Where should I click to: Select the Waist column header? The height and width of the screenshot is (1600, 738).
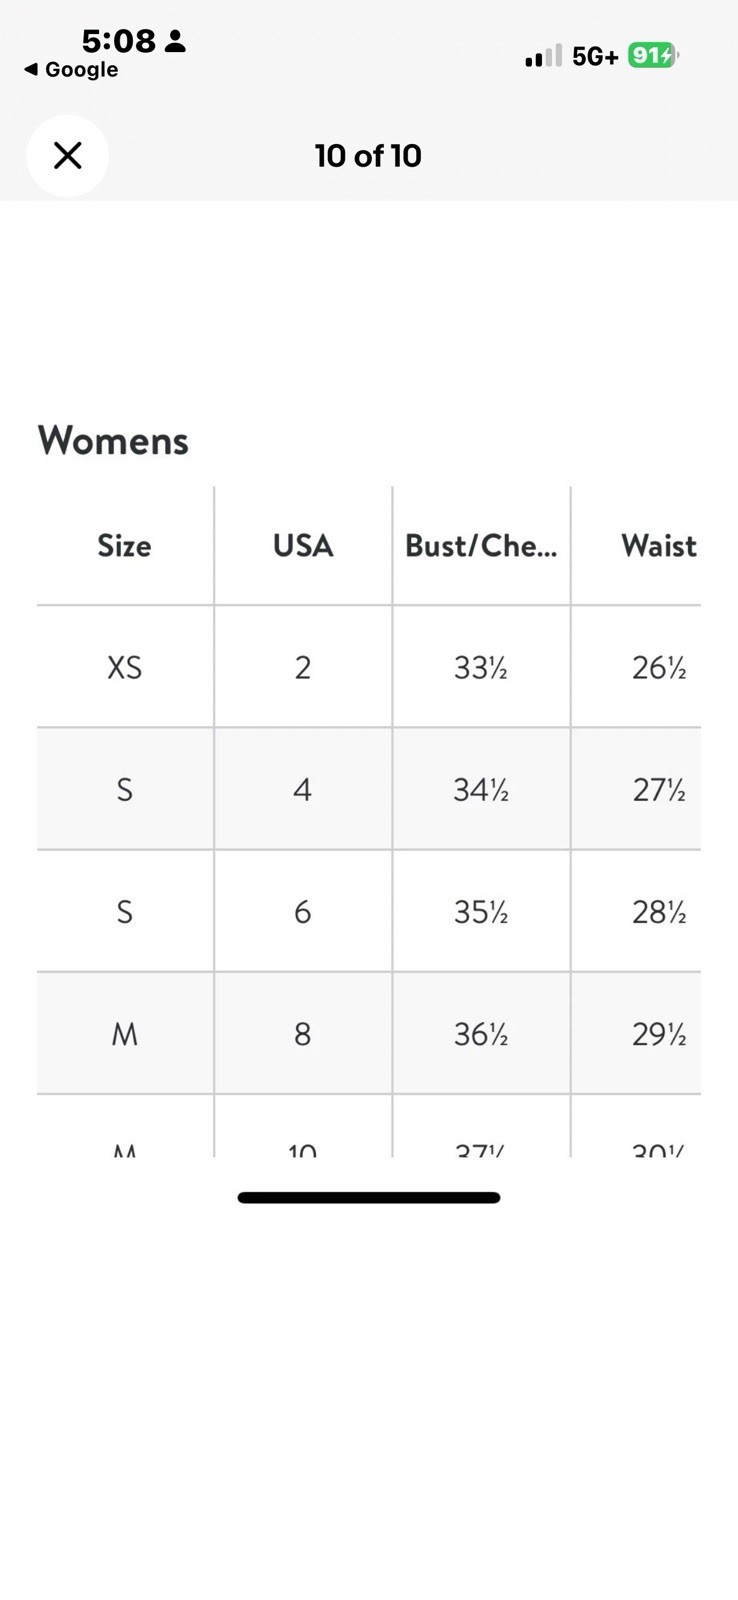pos(658,546)
